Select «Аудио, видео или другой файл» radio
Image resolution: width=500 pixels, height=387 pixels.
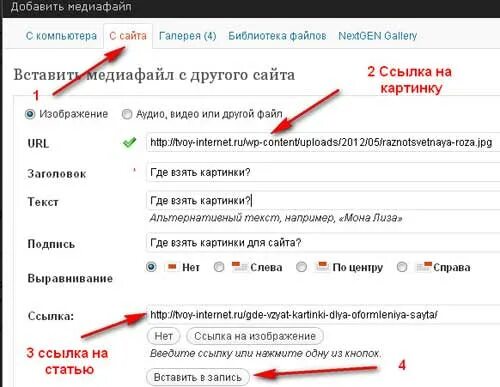coord(127,114)
